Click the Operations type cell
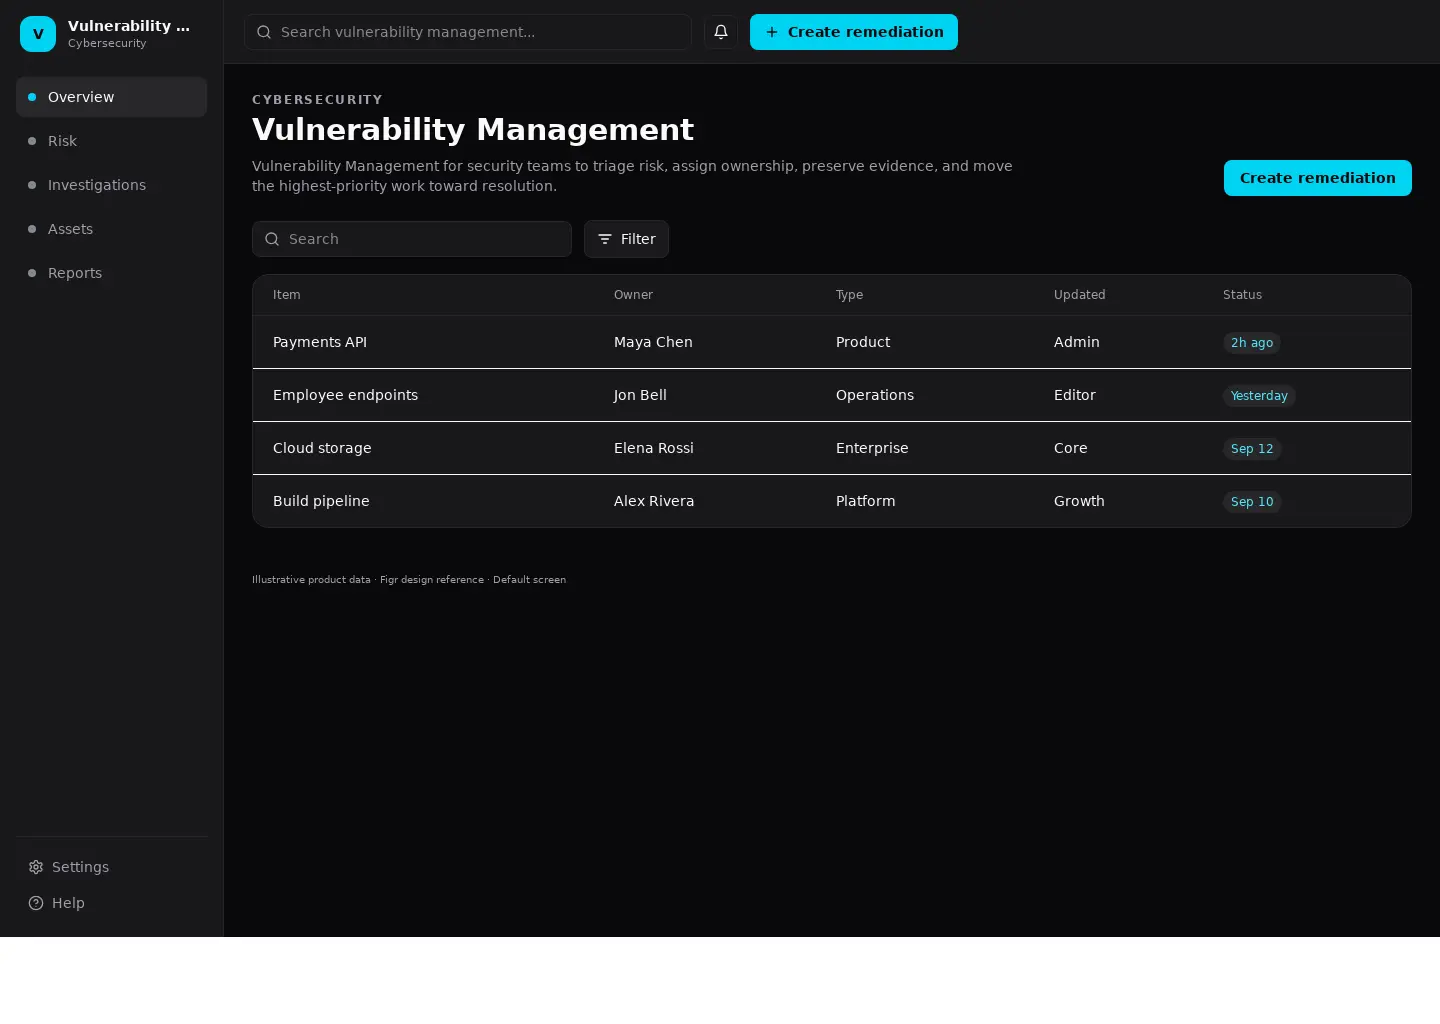Screen dimensions: 1440x1024 click(875, 395)
